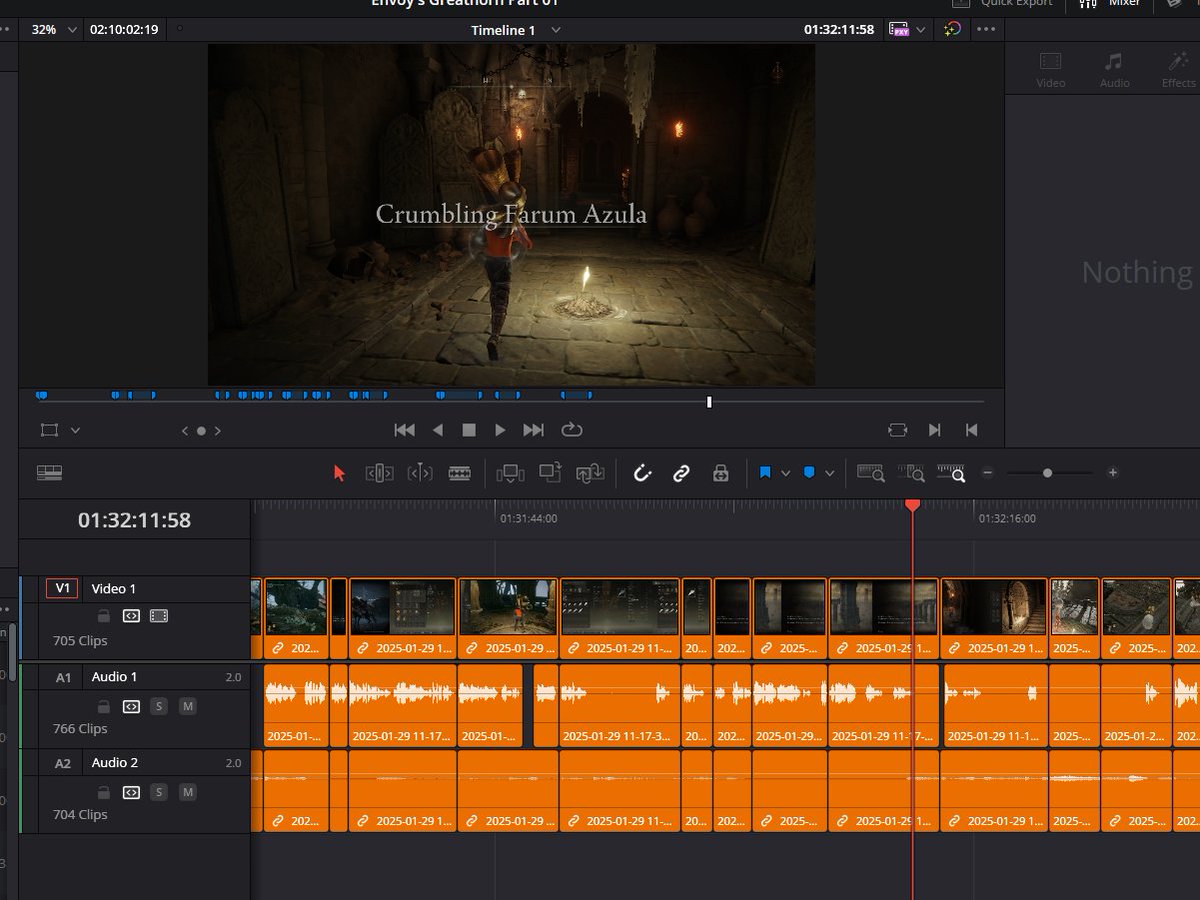
Task: Activate the Dynamic Trim Mode tool
Action: [x=420, y=473]
